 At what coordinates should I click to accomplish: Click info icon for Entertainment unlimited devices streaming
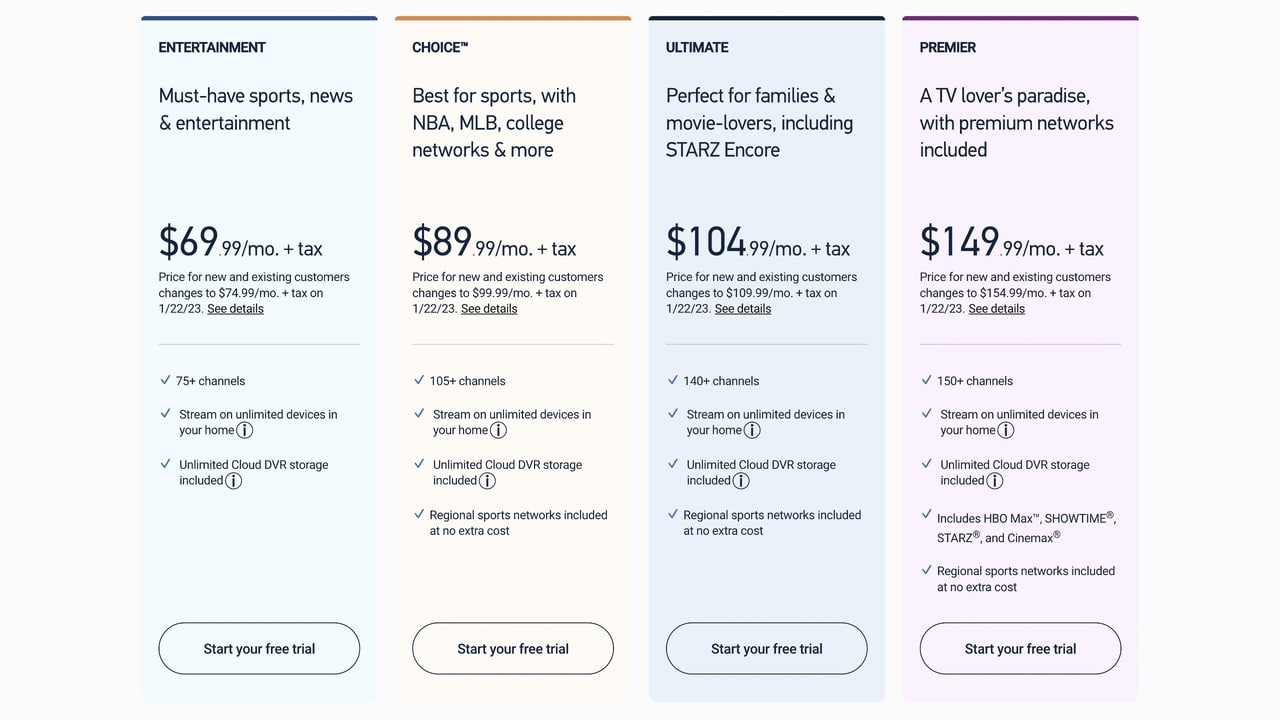click(x=244, y=430)
